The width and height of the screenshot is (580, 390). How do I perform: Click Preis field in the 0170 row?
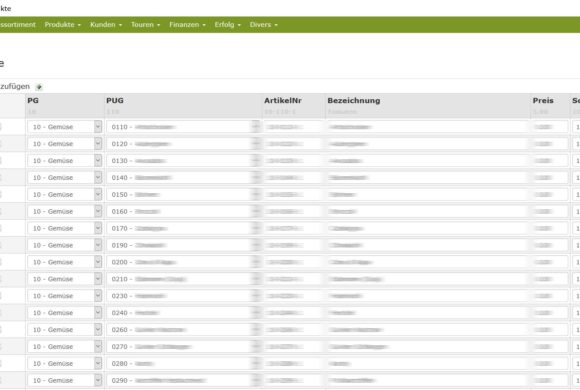pos(550,228)
